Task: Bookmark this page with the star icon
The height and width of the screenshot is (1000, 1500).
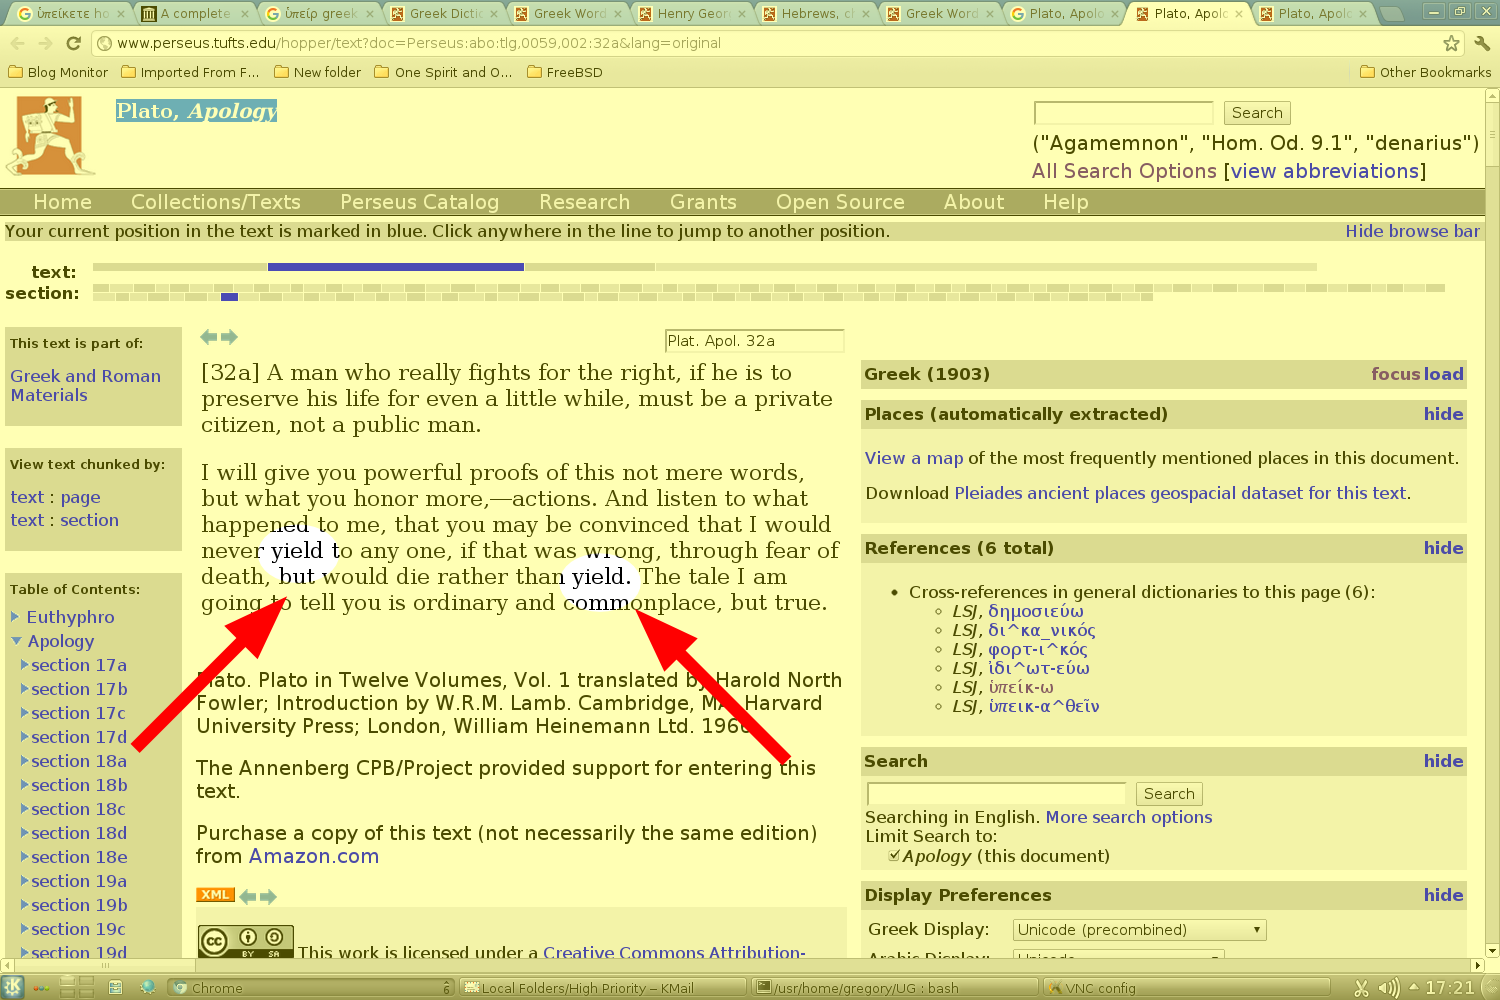Action: (x=1451, y=43)
